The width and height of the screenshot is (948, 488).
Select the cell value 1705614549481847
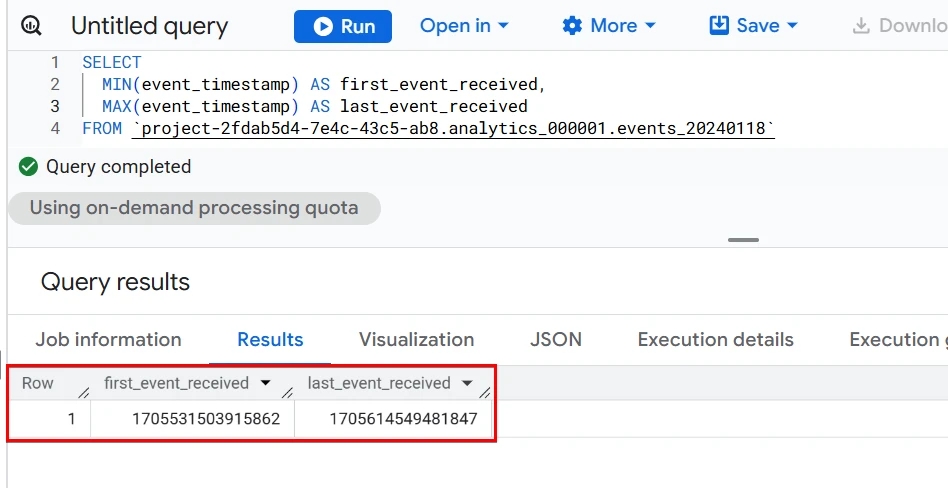point(403,418)
